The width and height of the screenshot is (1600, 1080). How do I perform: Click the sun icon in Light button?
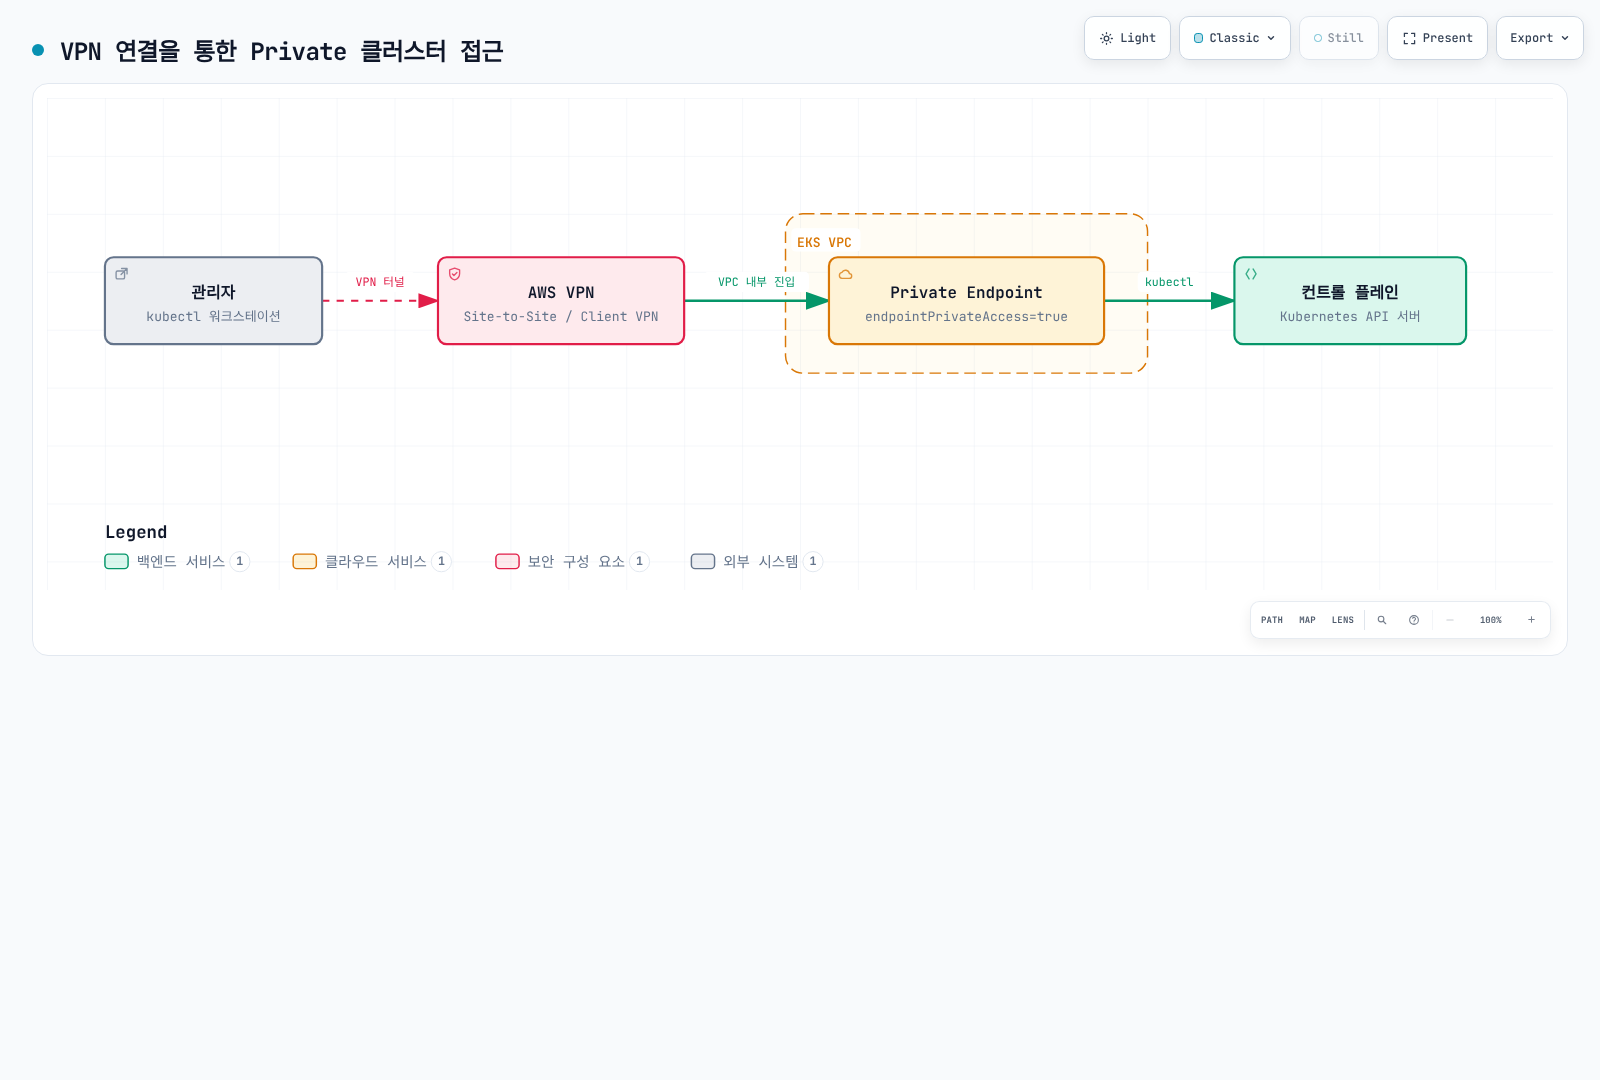click(1106, 38)
